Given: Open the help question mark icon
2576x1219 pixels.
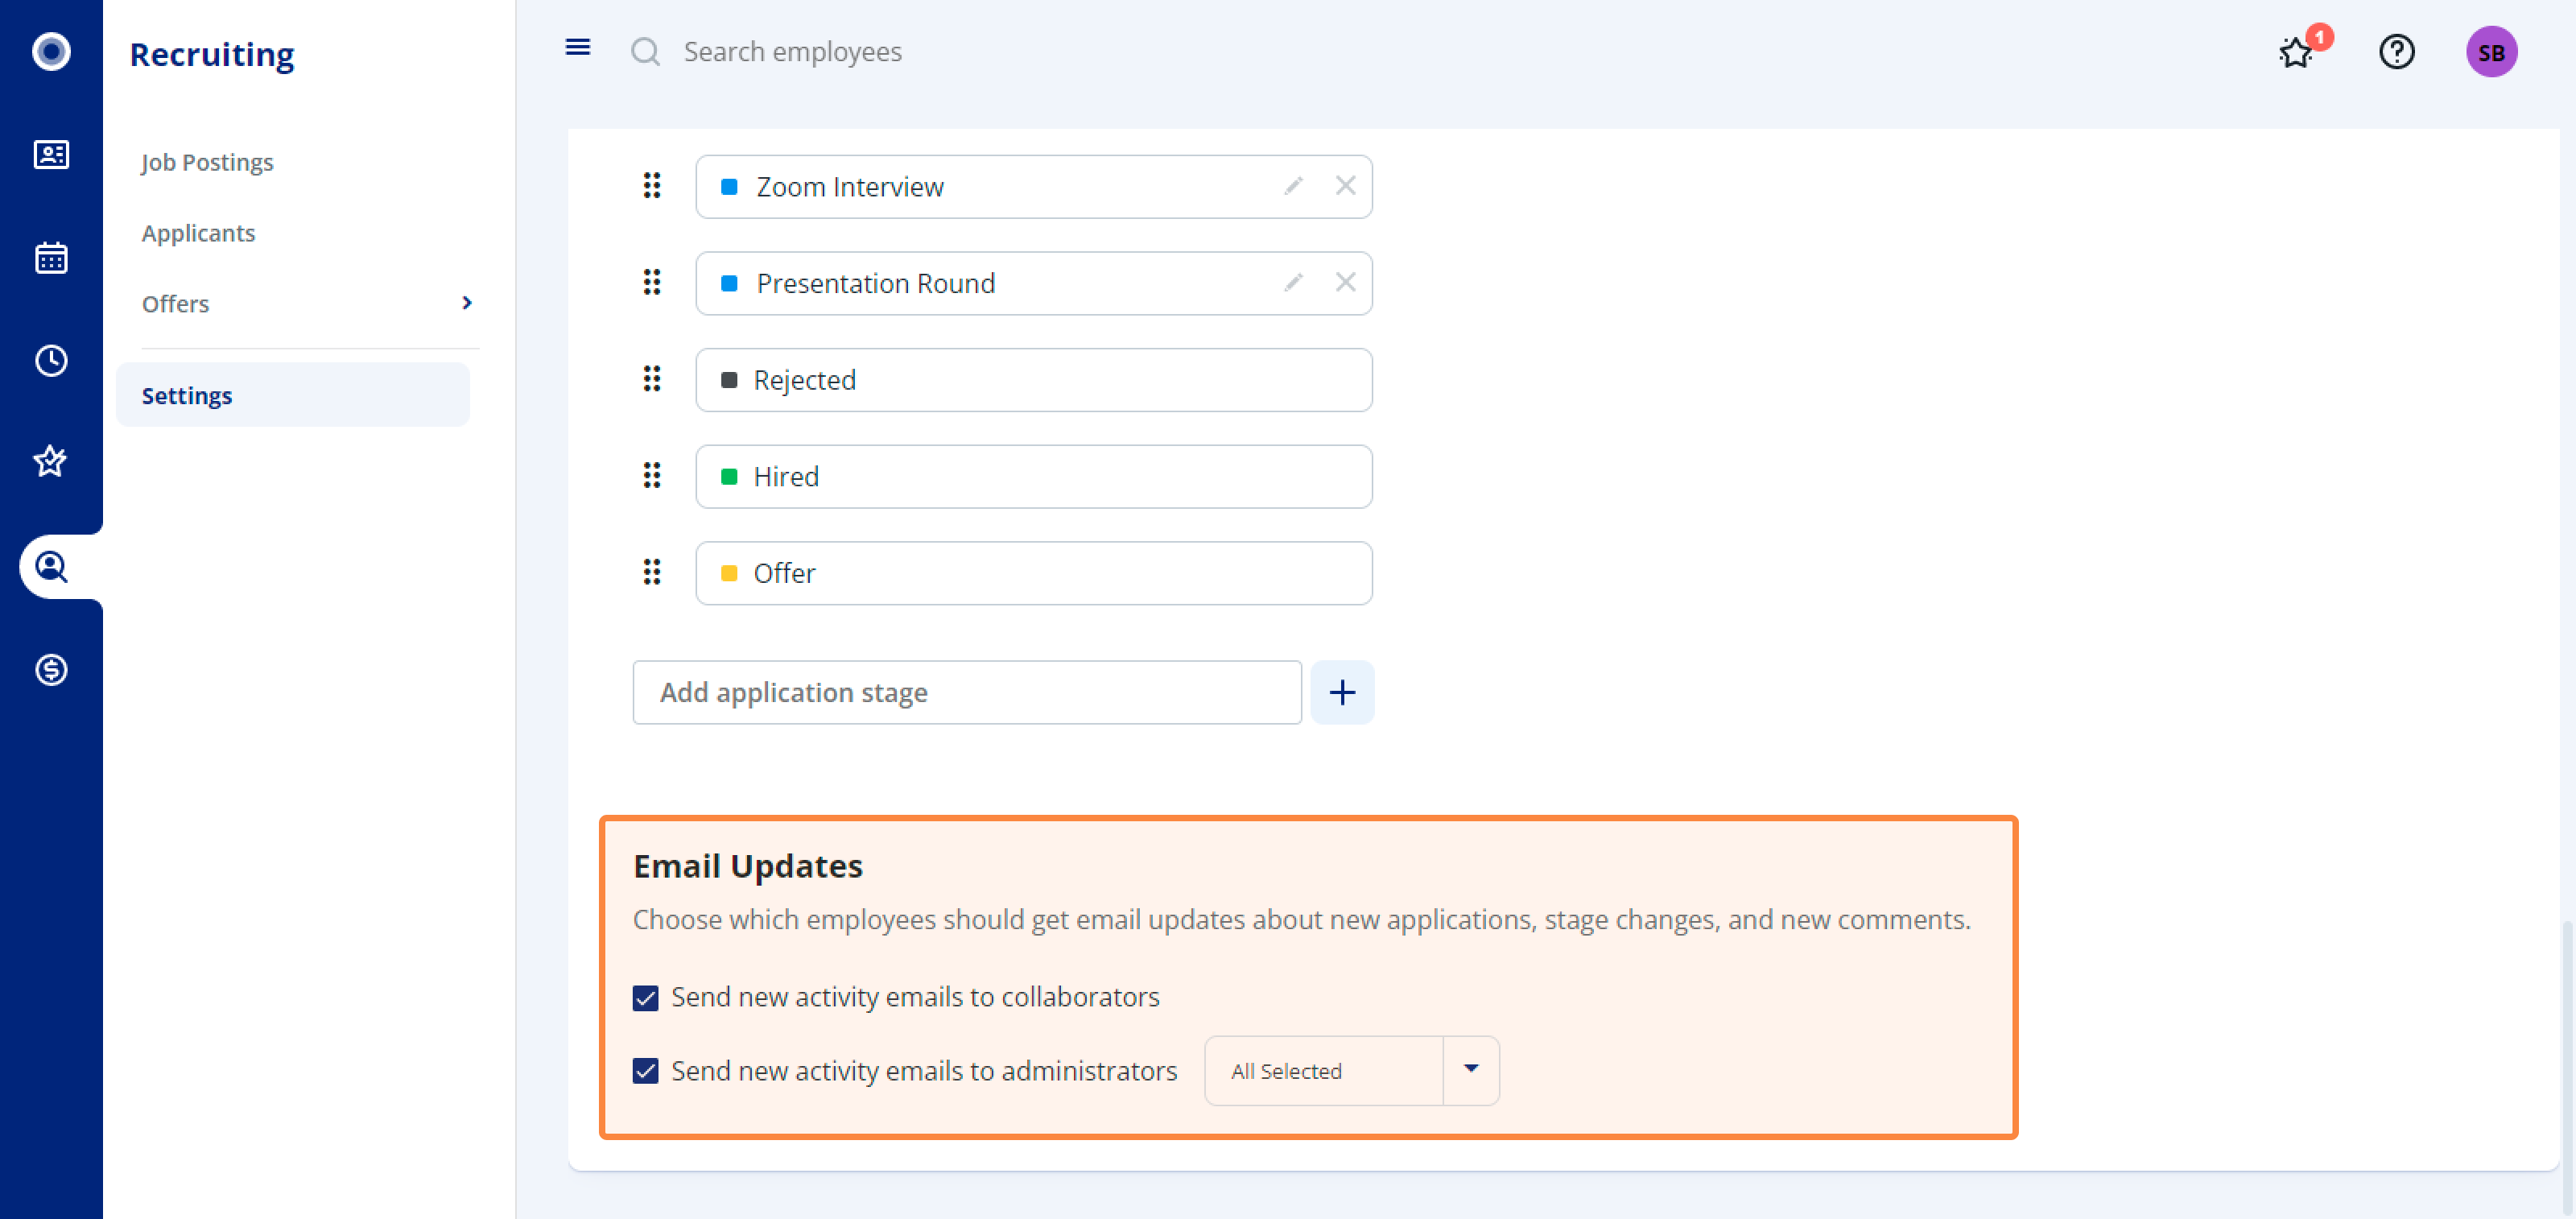Looking at the screenshot, I should pyautogui.click(x=2396, y=51).
